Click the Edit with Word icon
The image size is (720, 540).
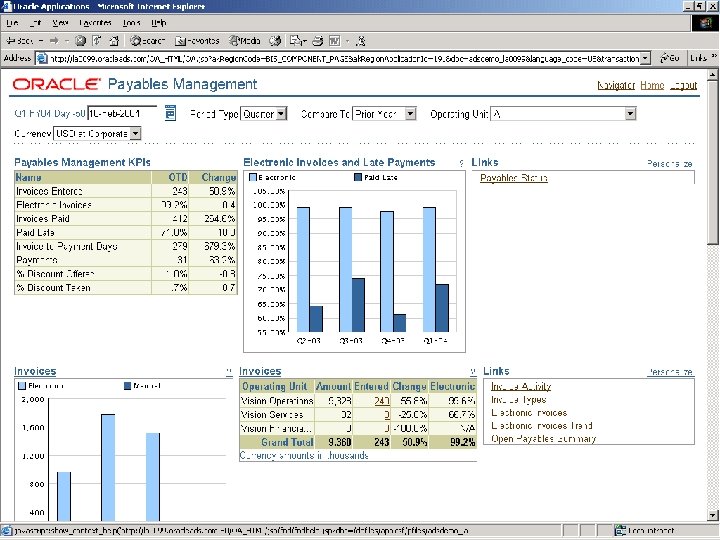pyautogui.click(x=335, y=41)
